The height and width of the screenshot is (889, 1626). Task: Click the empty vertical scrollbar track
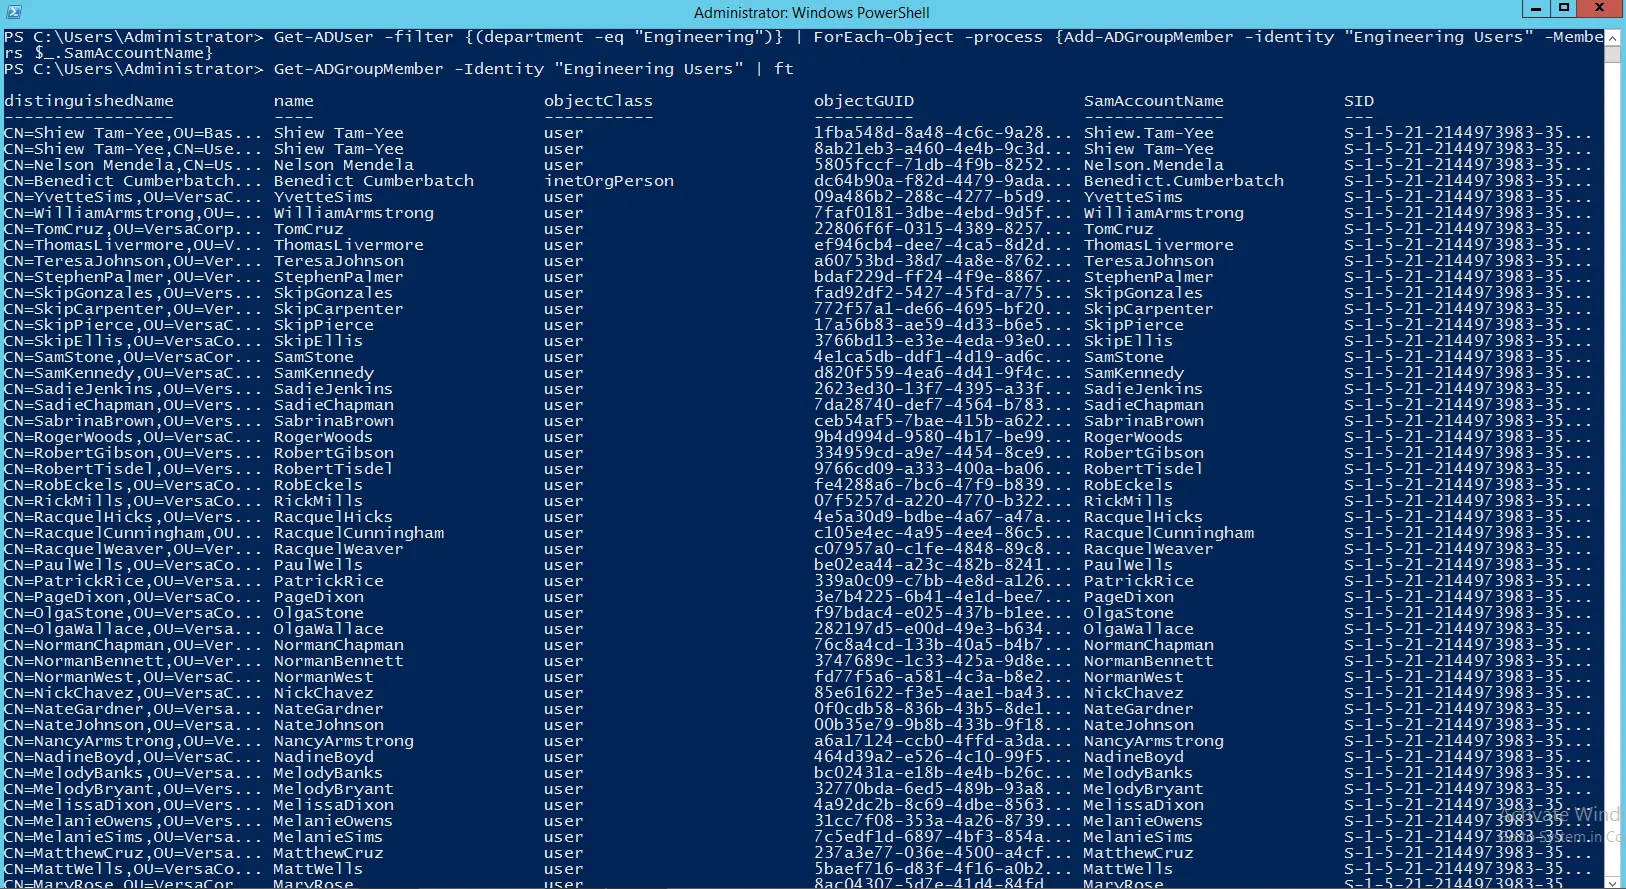pos(1612,460)
